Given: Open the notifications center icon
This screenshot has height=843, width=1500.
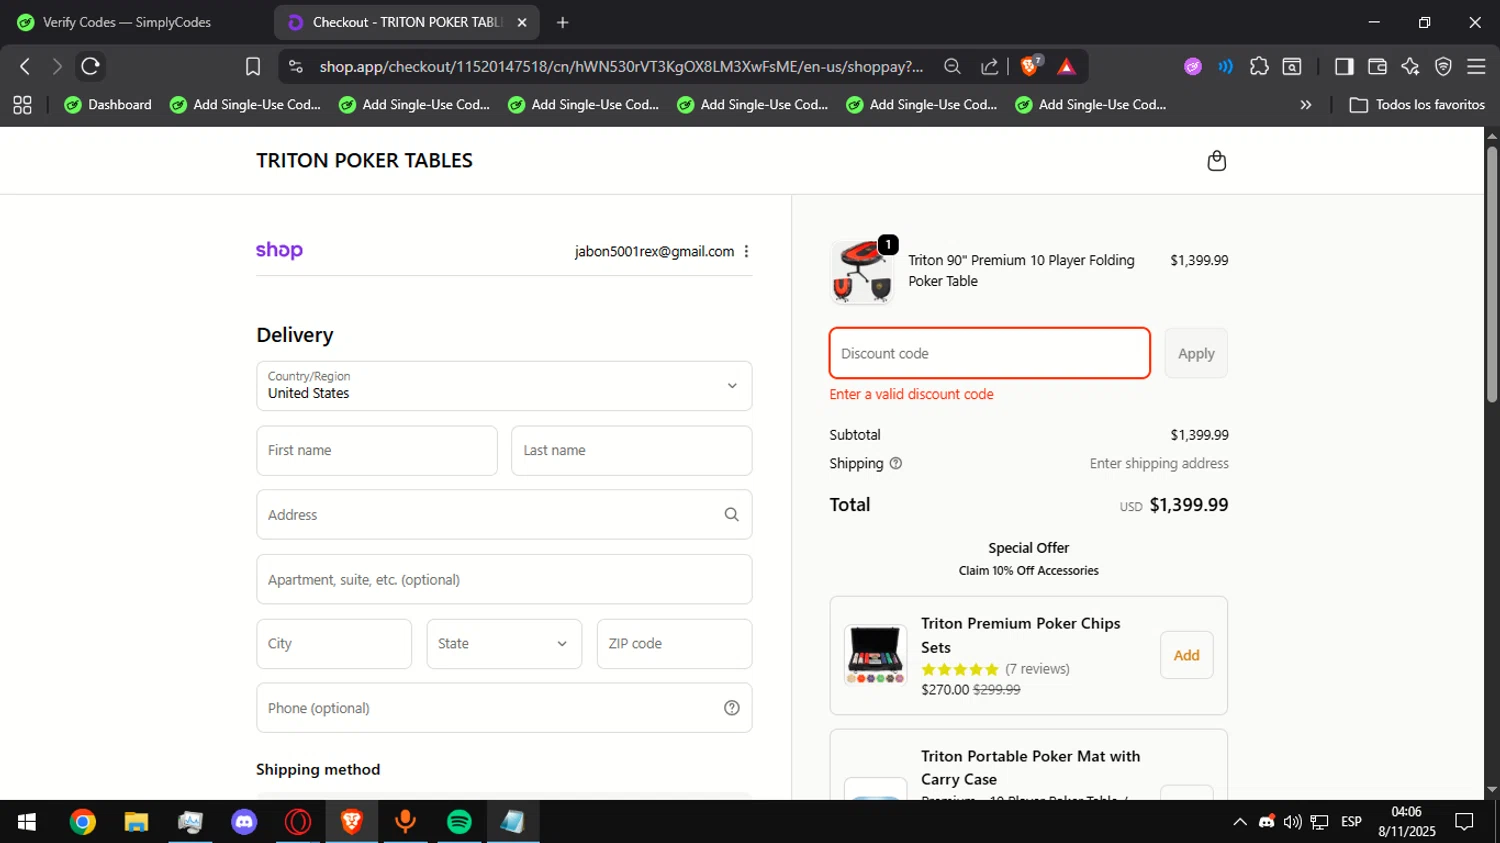Looking at the screenshot, I should click(x=1464, y=822).
